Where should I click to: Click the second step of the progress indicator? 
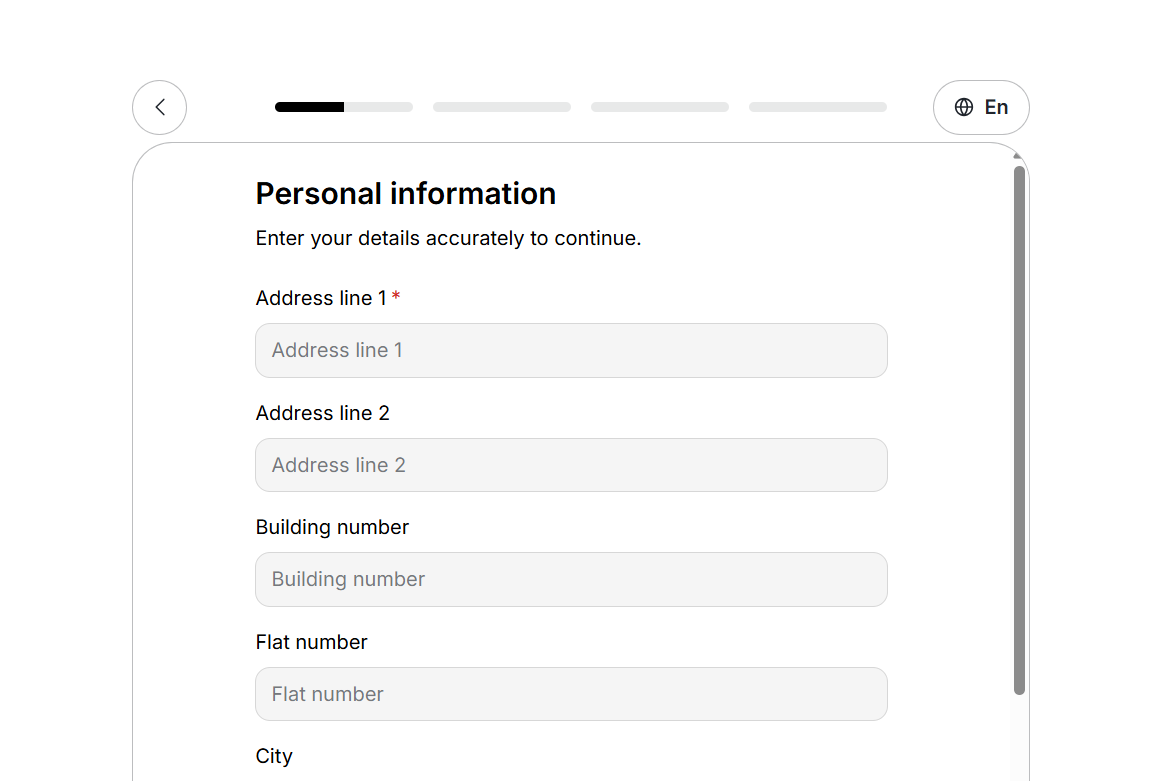(x=501, y=106)
